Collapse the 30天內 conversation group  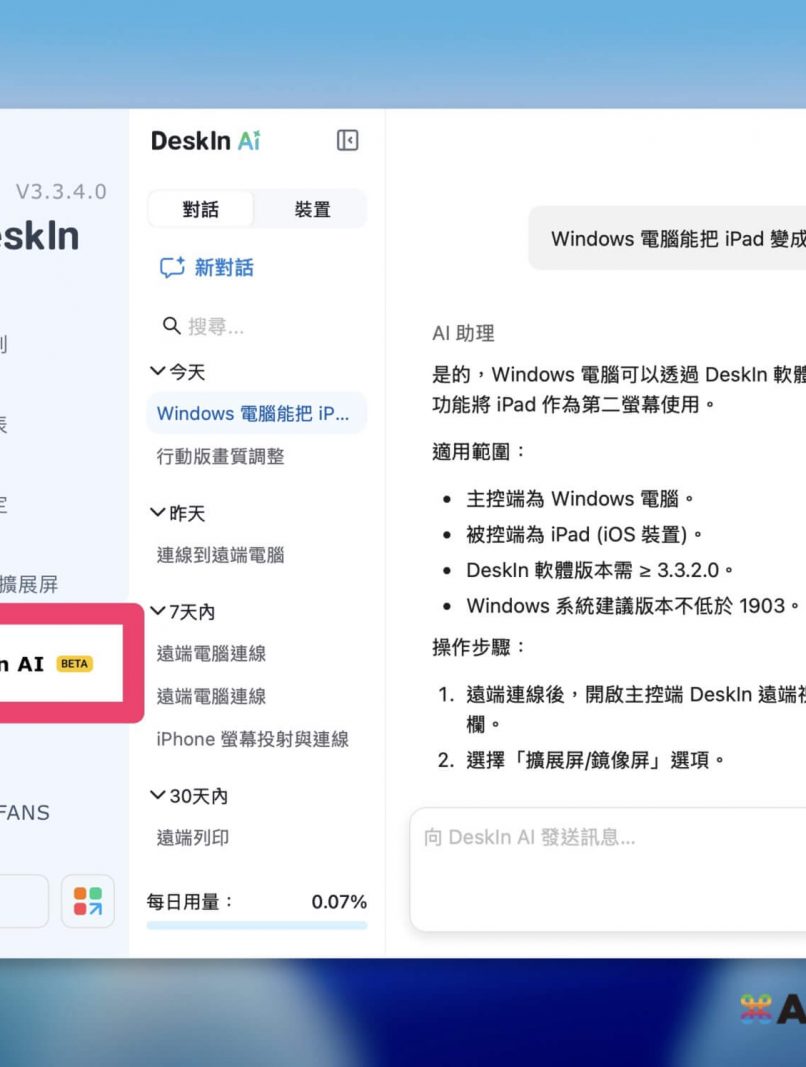click(x=158, y=796)
